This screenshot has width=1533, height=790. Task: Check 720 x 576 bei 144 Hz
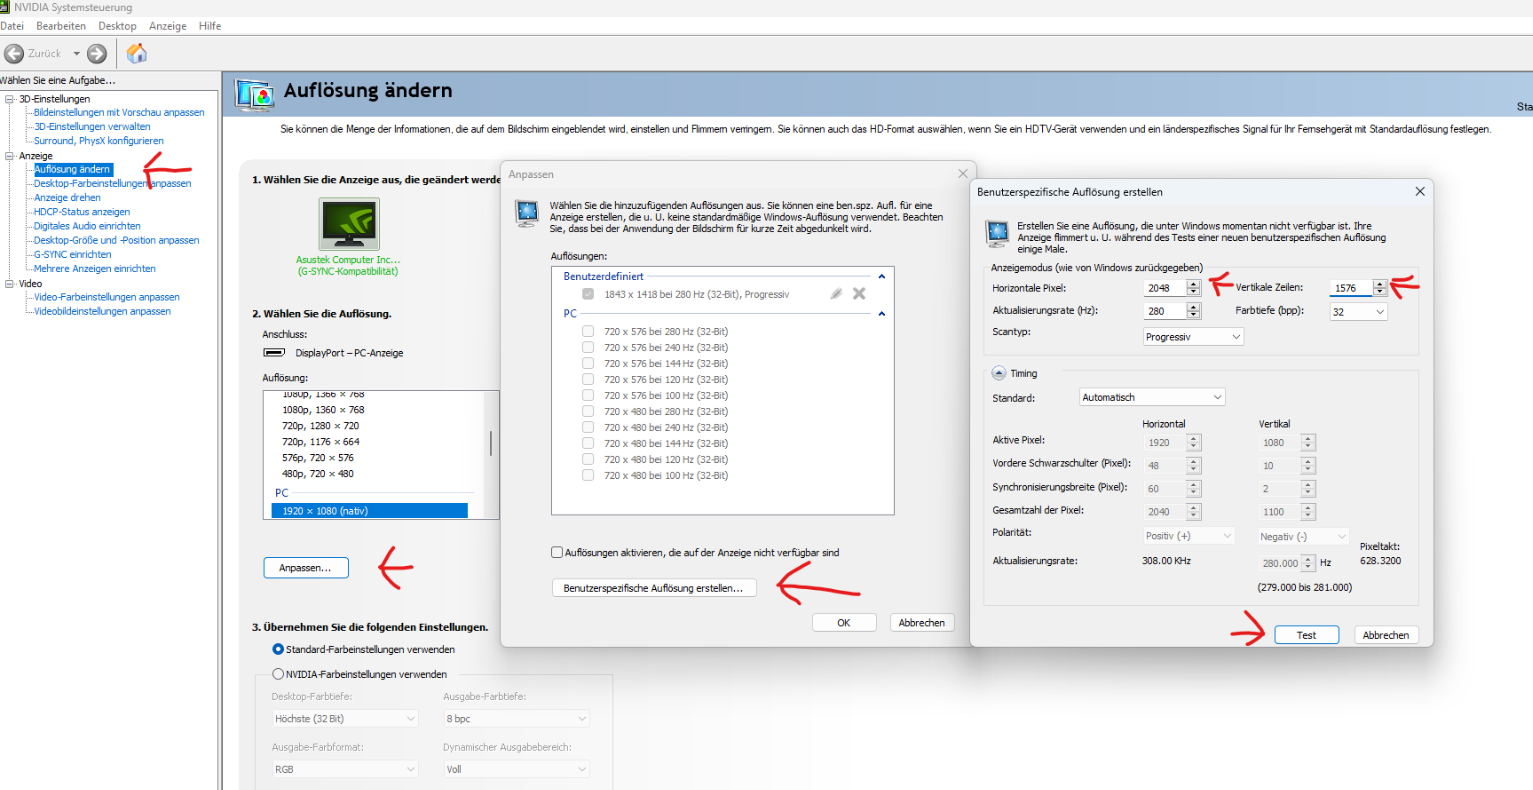coord(588,363)
